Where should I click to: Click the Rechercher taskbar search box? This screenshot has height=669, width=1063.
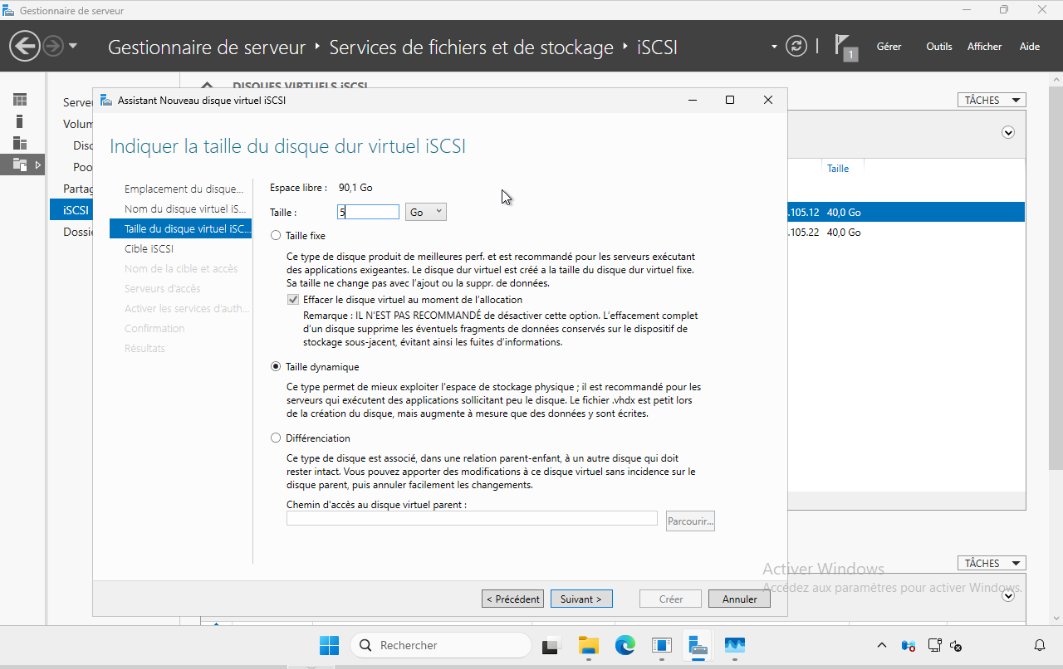[x=441, y=645]
